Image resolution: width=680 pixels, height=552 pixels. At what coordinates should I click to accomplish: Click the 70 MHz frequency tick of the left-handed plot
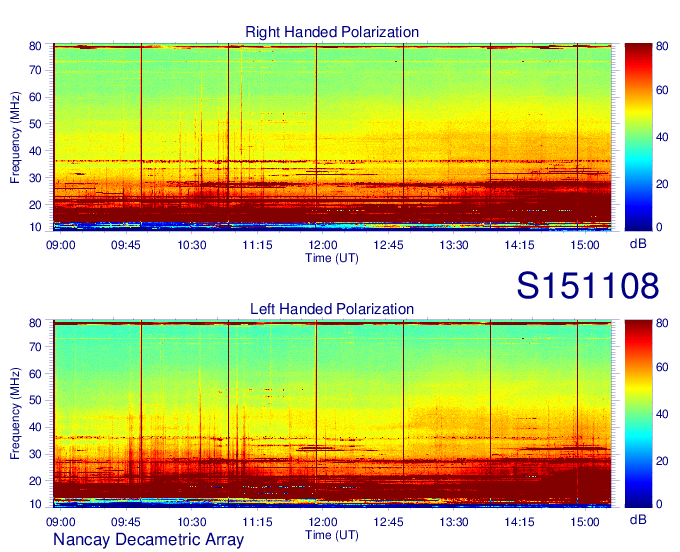[35, 347]
